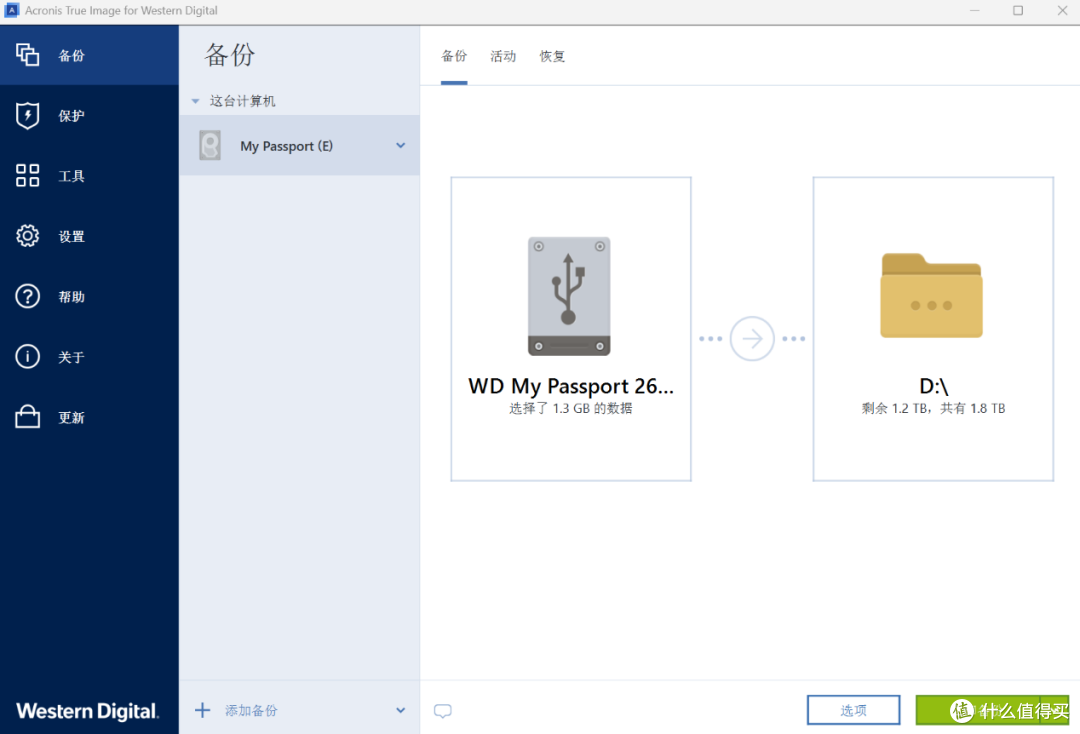Open the 备份 section in sidebar
1080x734 pixels.
(x=89, y=55)
